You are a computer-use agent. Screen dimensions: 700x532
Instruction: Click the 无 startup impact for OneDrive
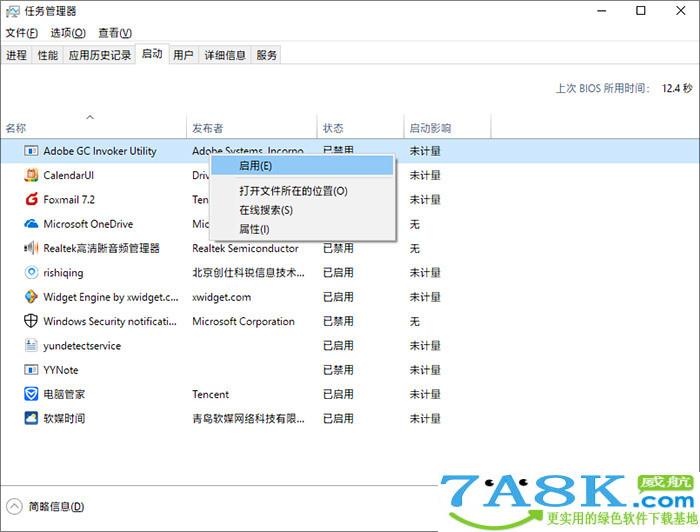[x=415, y=224]
